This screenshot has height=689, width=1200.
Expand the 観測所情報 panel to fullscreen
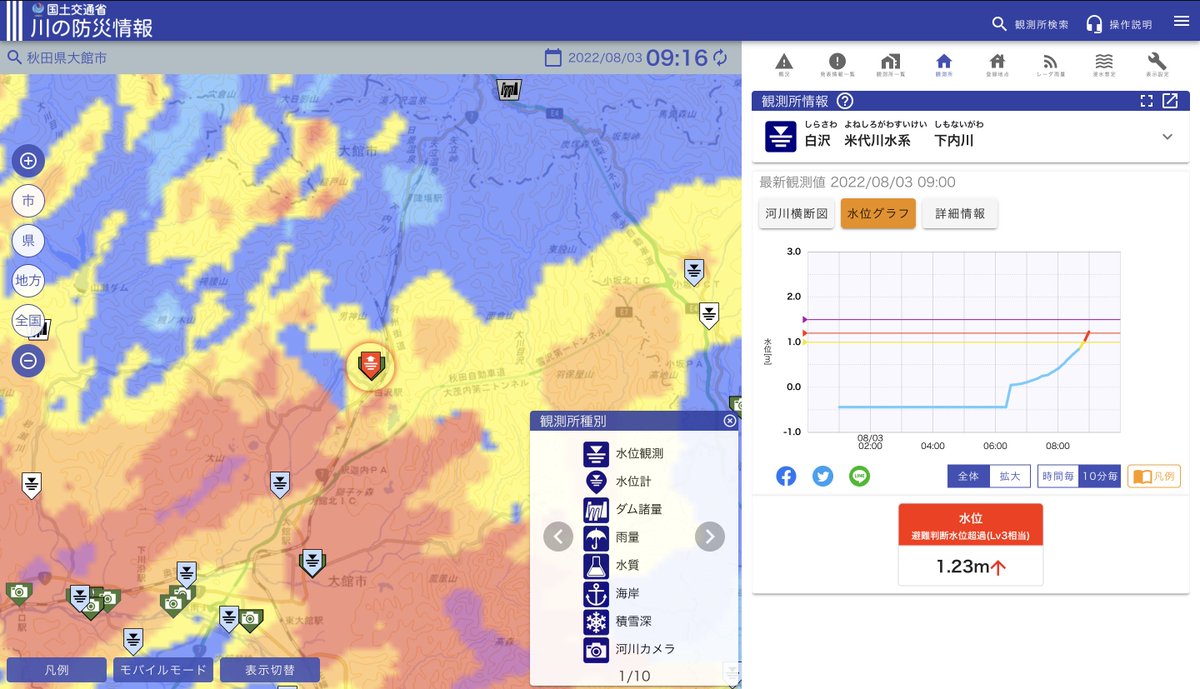tap(1147, 101)
